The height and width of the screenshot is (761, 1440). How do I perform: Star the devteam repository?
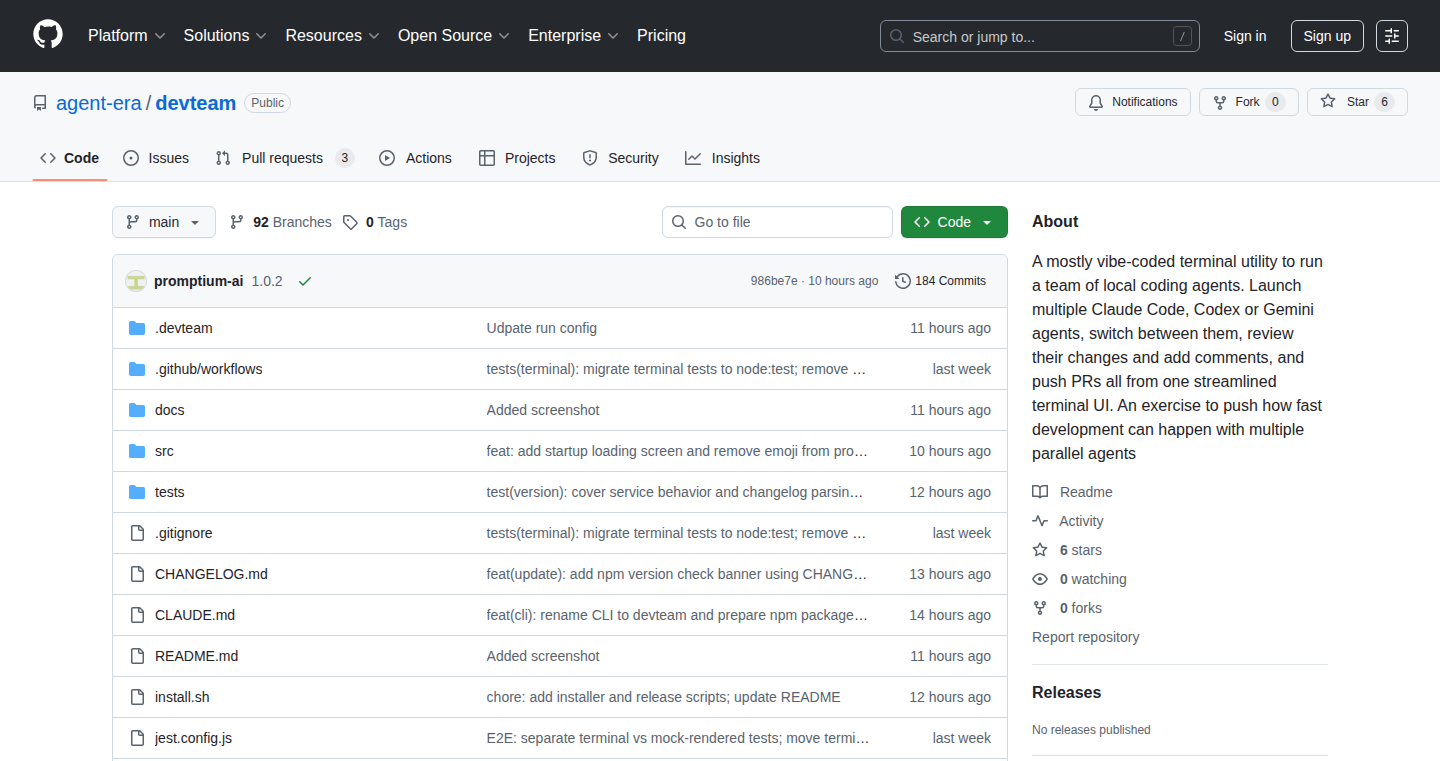tap(1357, 102)
